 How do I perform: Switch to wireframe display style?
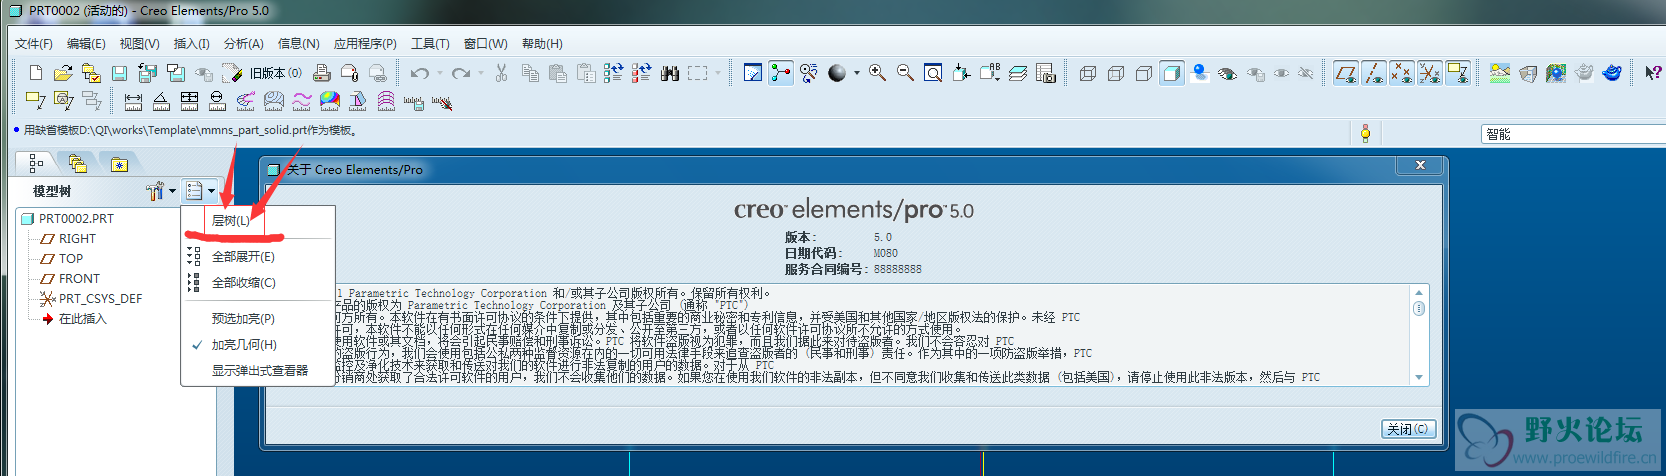[1088, 73]
